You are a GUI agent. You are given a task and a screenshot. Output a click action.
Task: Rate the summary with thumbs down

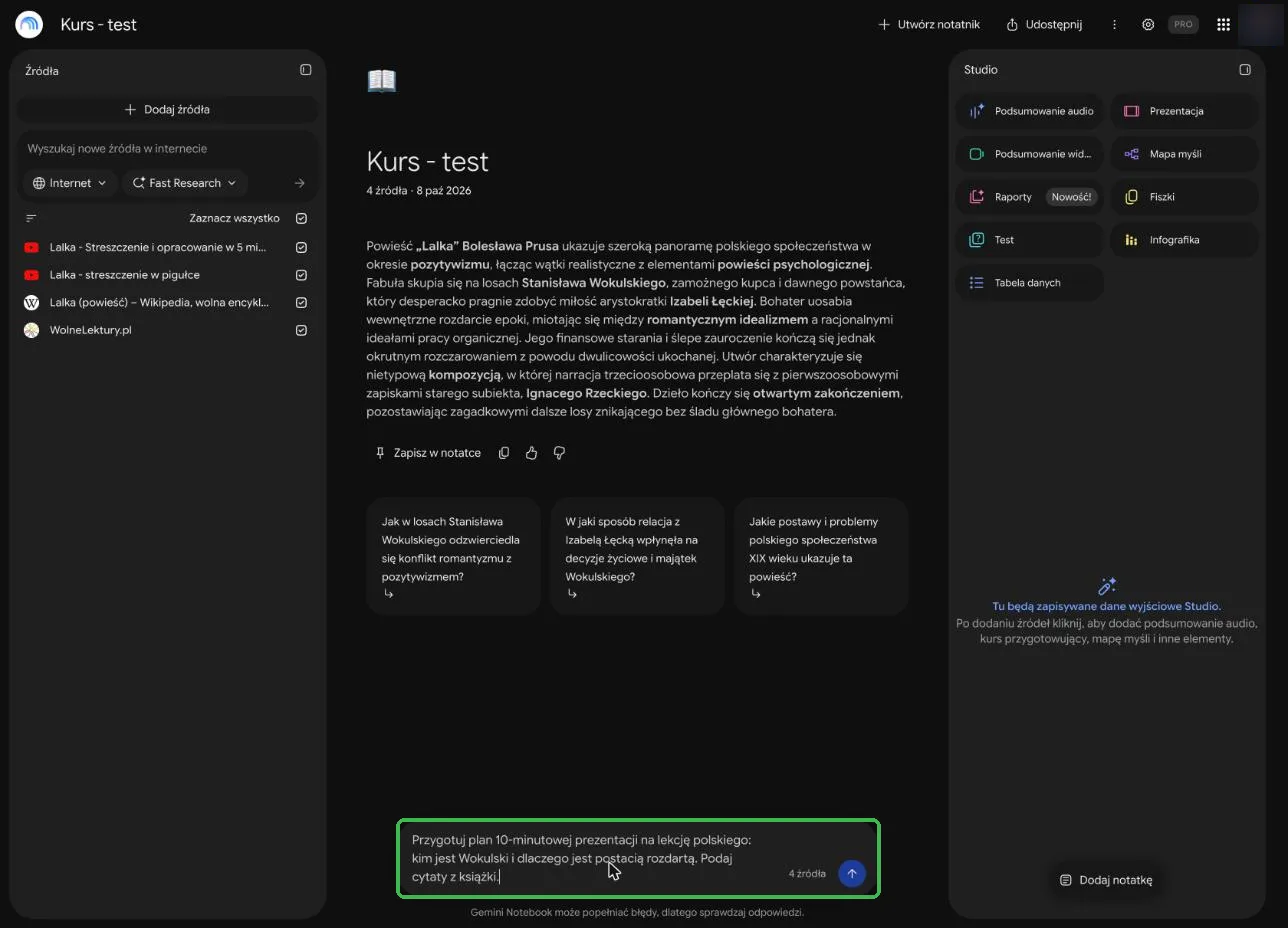coord(559,453)
